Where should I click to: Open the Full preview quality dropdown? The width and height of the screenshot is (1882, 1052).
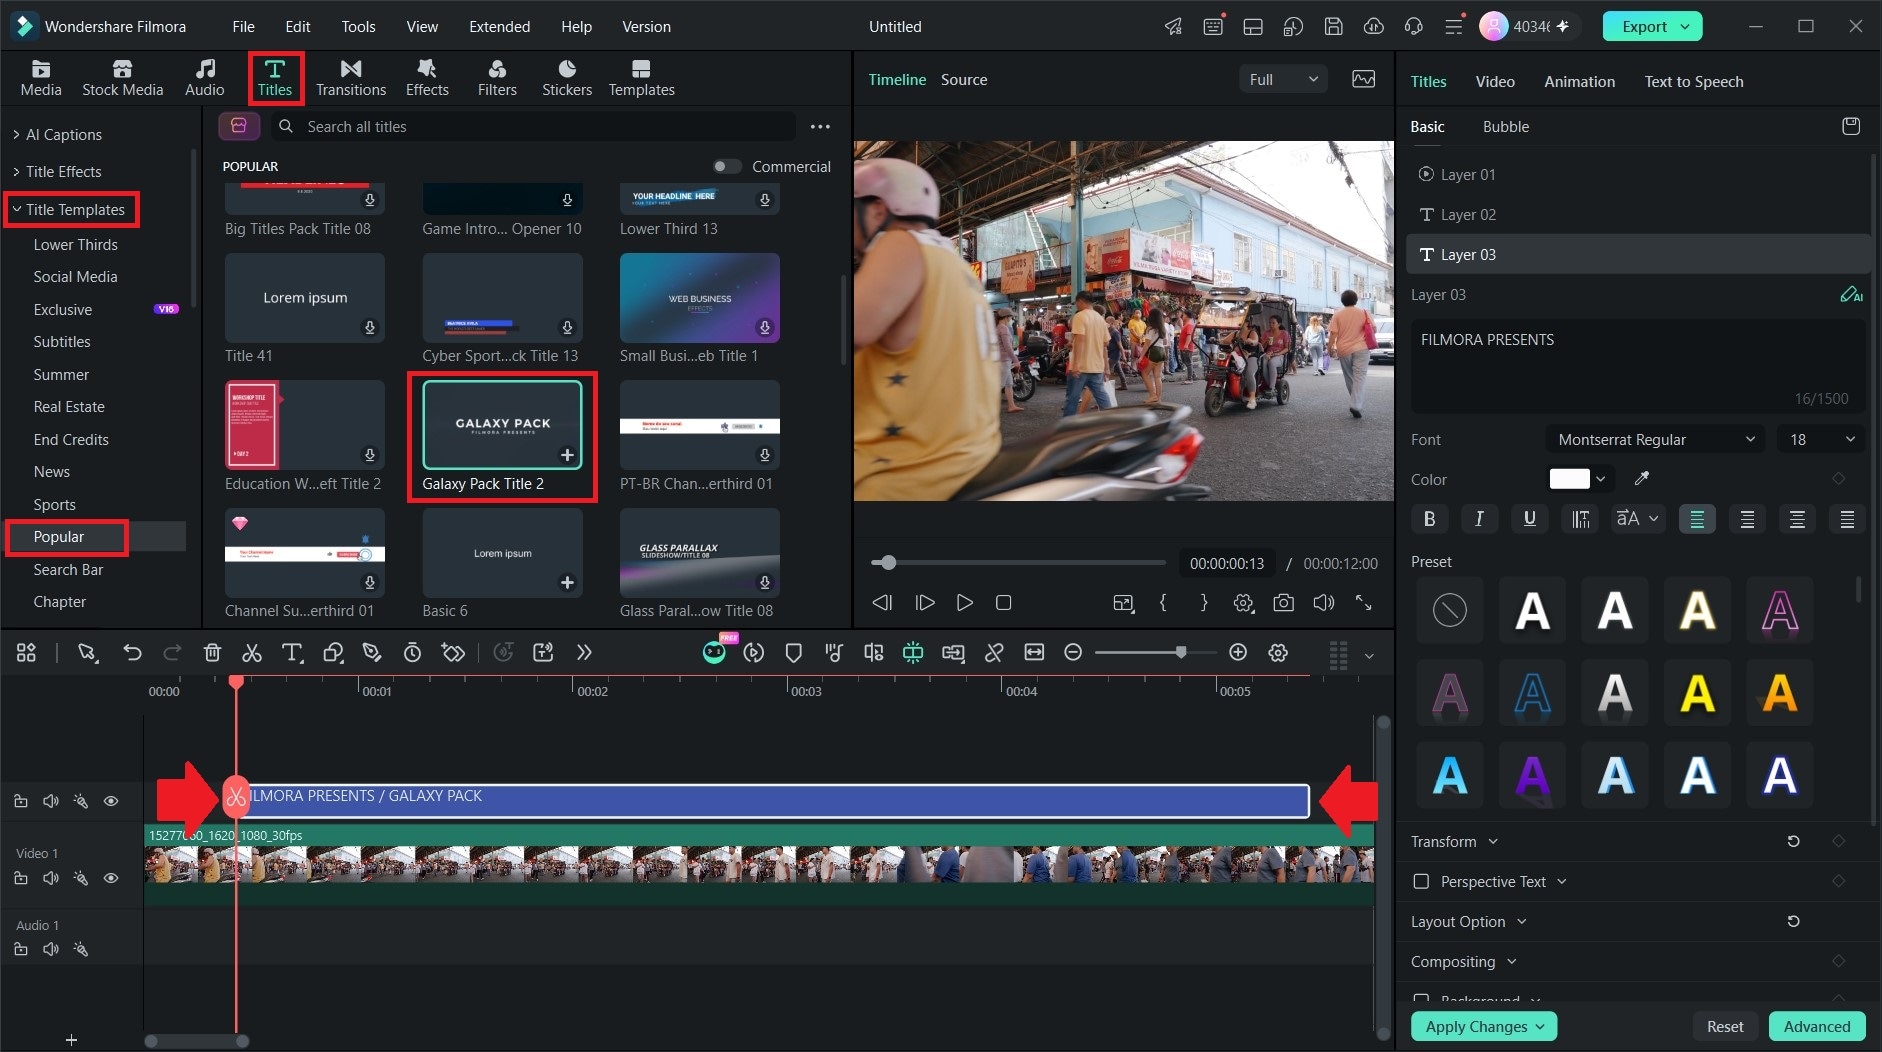pos(1283,79)
